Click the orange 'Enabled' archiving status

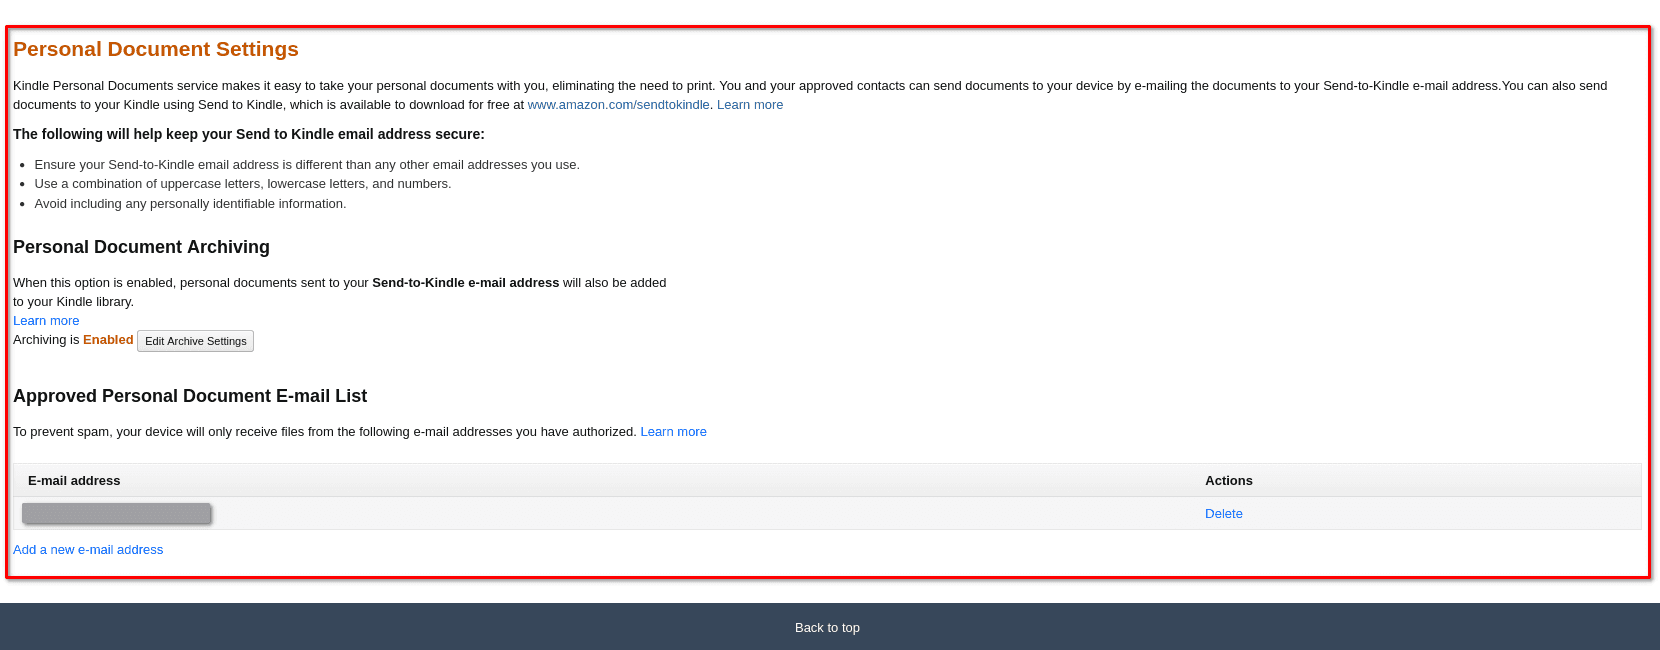pos(108,340)
